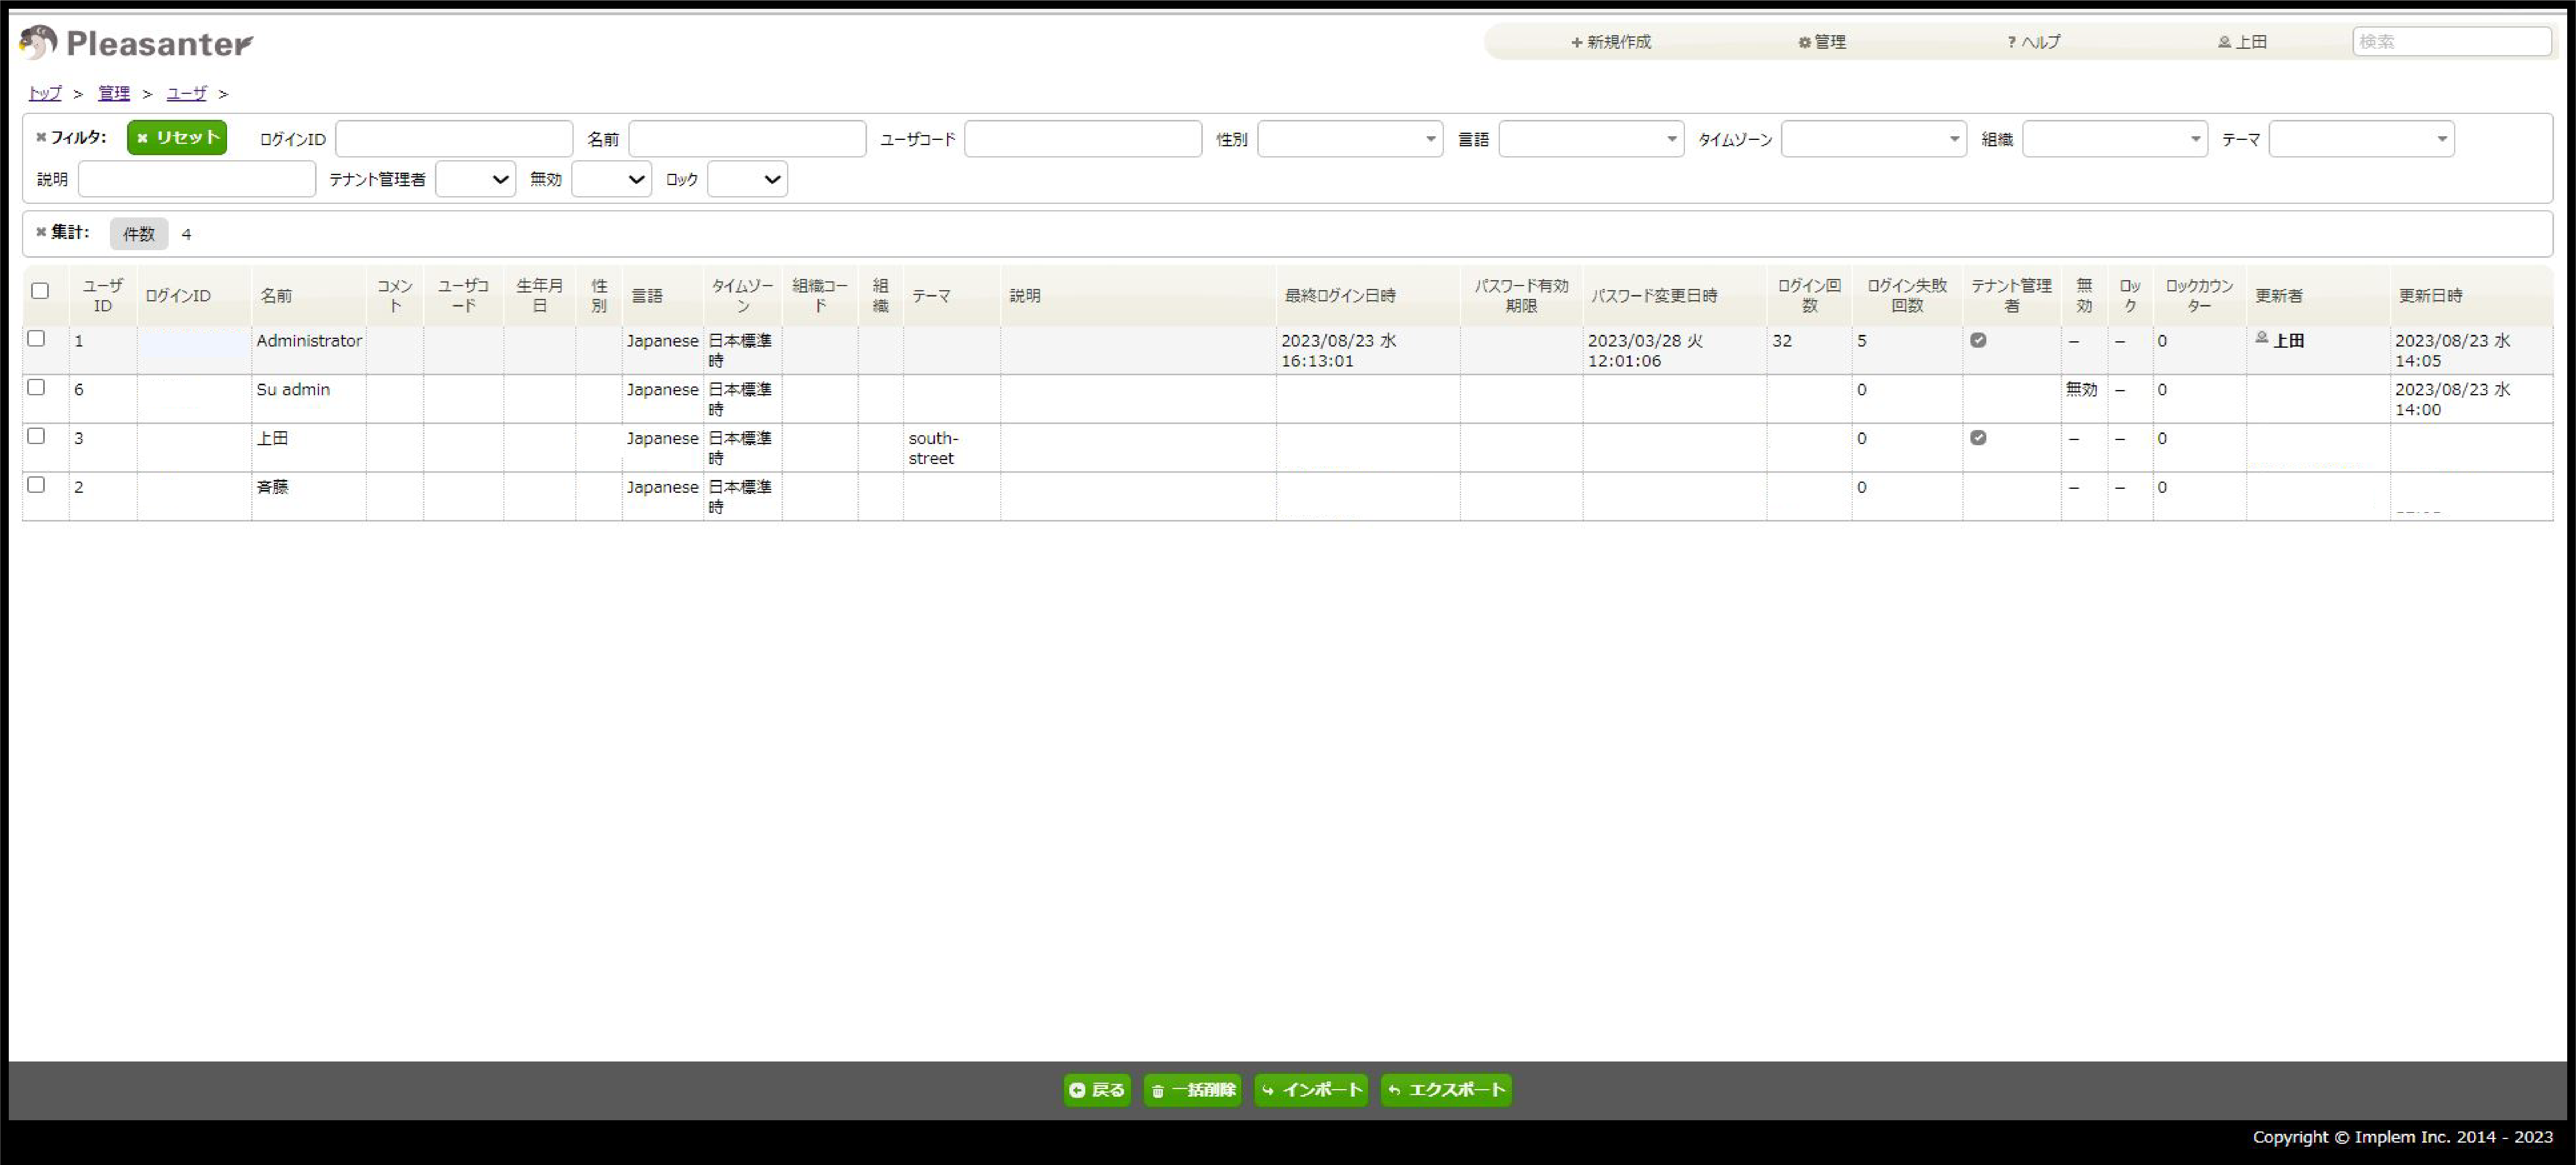Sort by 最終ログイン日時 column header

[x=1368, y=296]
